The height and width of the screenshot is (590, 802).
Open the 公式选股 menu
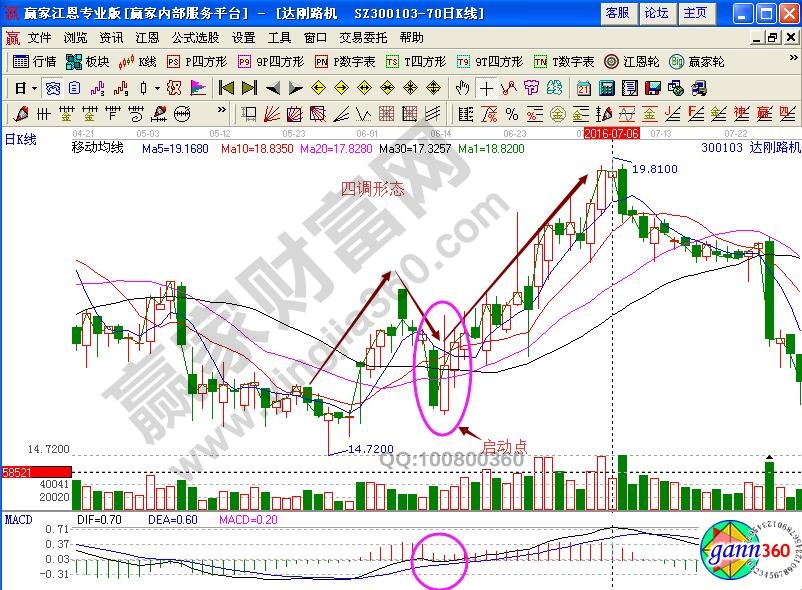(195, 37)
